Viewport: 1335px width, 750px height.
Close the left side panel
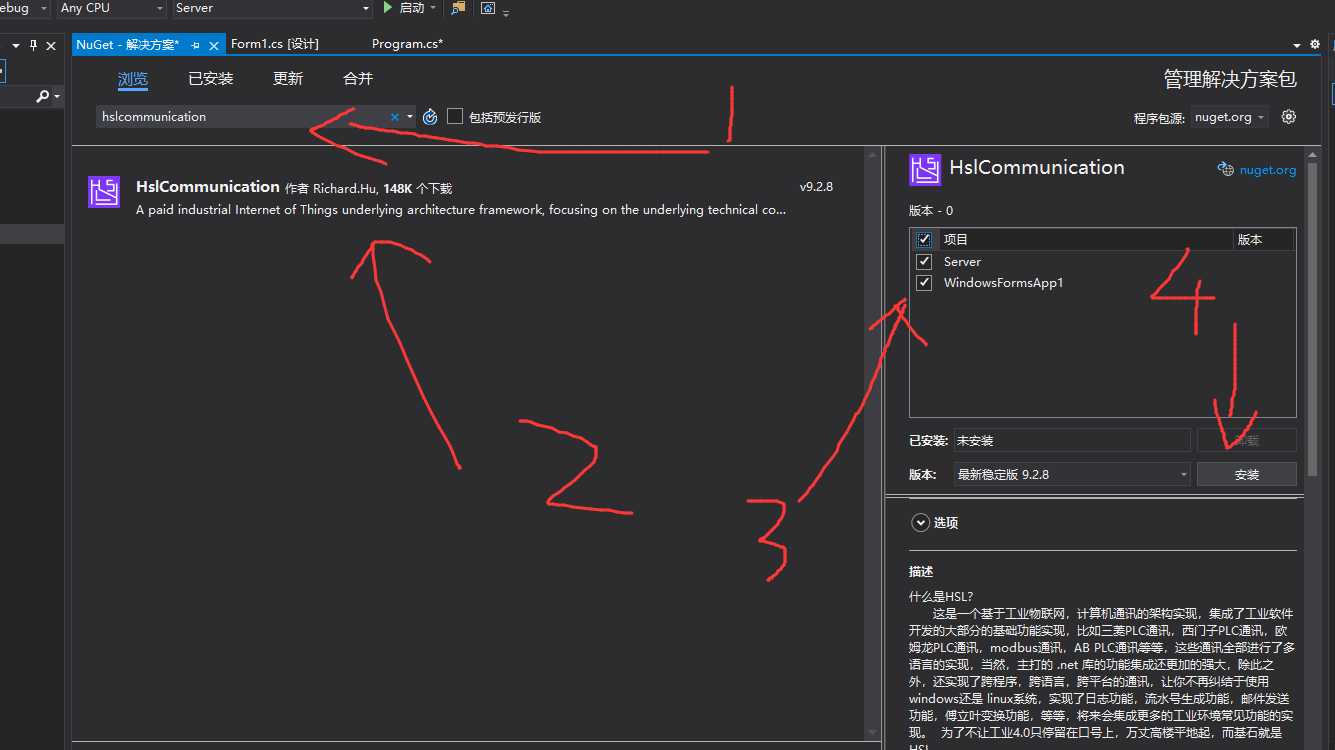pyautogui.click(x=51, y=45)
